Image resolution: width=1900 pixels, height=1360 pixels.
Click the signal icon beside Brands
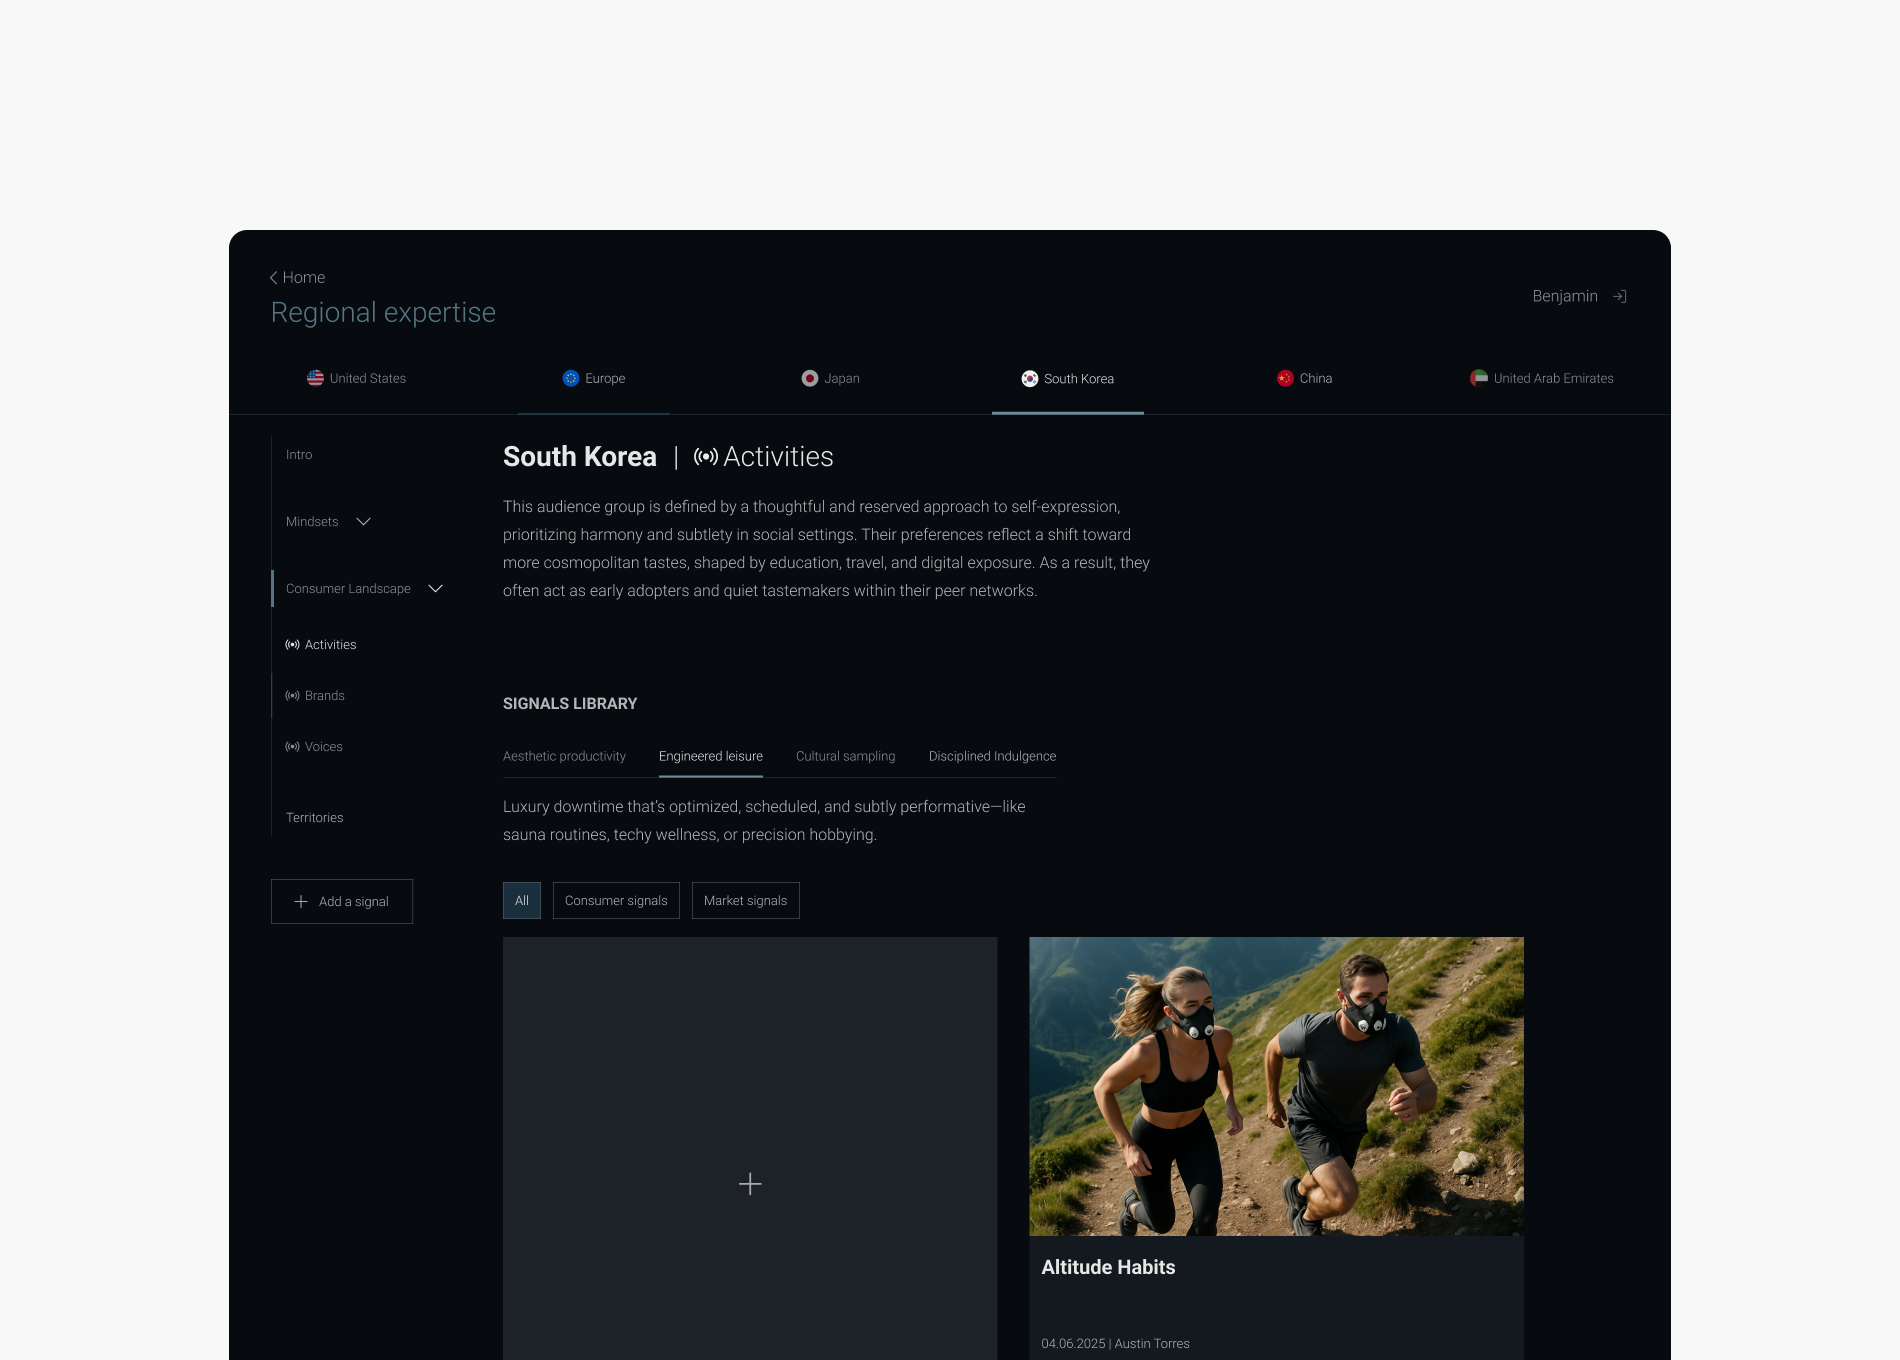click(x=292, y=696)
